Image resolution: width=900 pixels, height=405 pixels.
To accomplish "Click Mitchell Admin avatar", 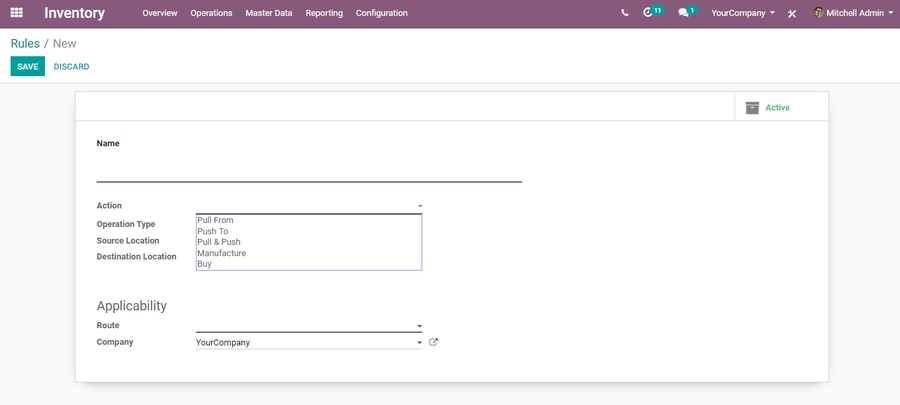I will tap(819, 13).
